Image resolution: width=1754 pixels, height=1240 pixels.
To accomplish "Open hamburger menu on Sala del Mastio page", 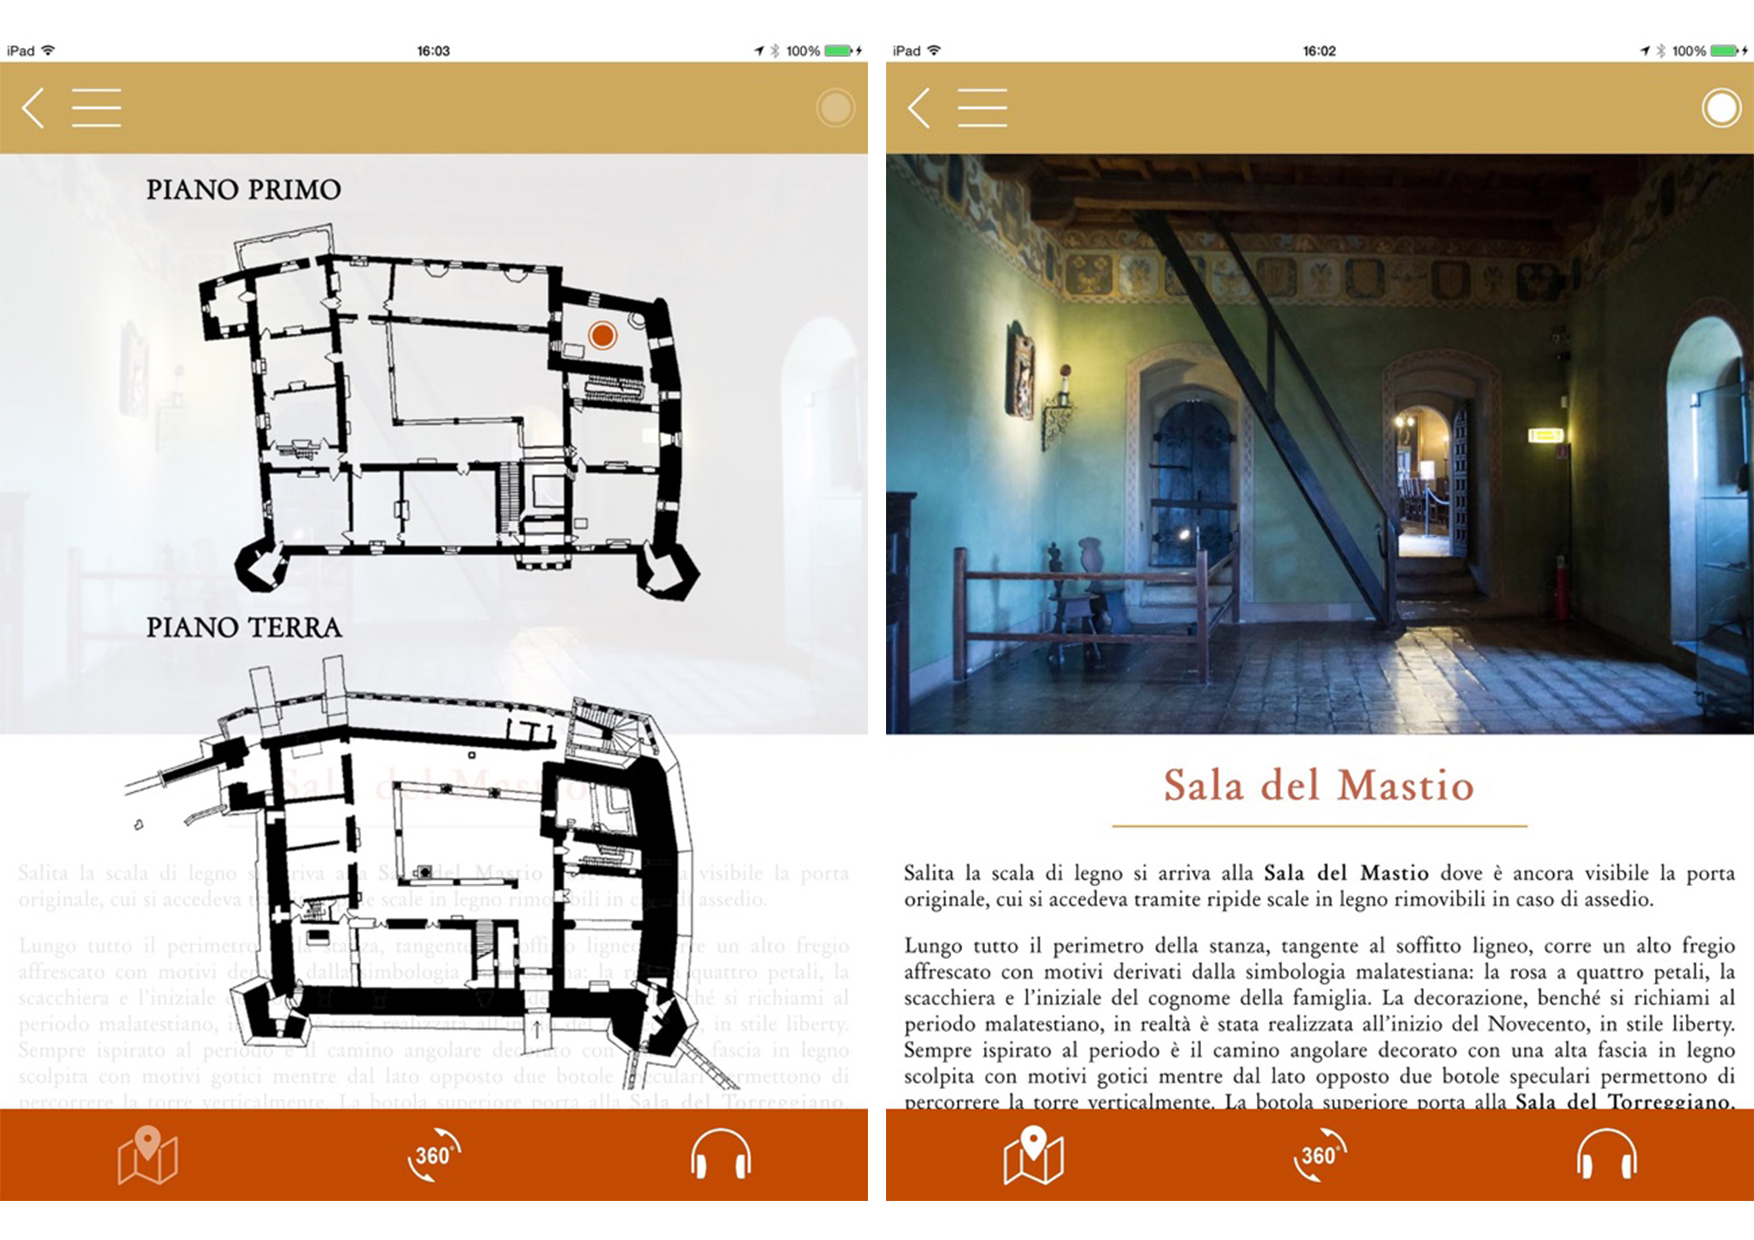I will (982, 108).
